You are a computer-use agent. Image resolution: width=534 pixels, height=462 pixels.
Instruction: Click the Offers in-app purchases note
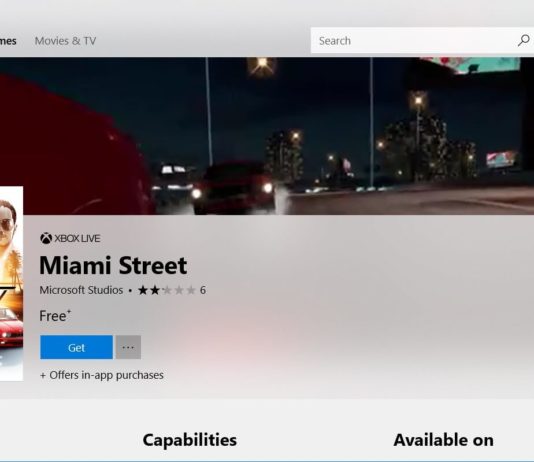[102, 375]
